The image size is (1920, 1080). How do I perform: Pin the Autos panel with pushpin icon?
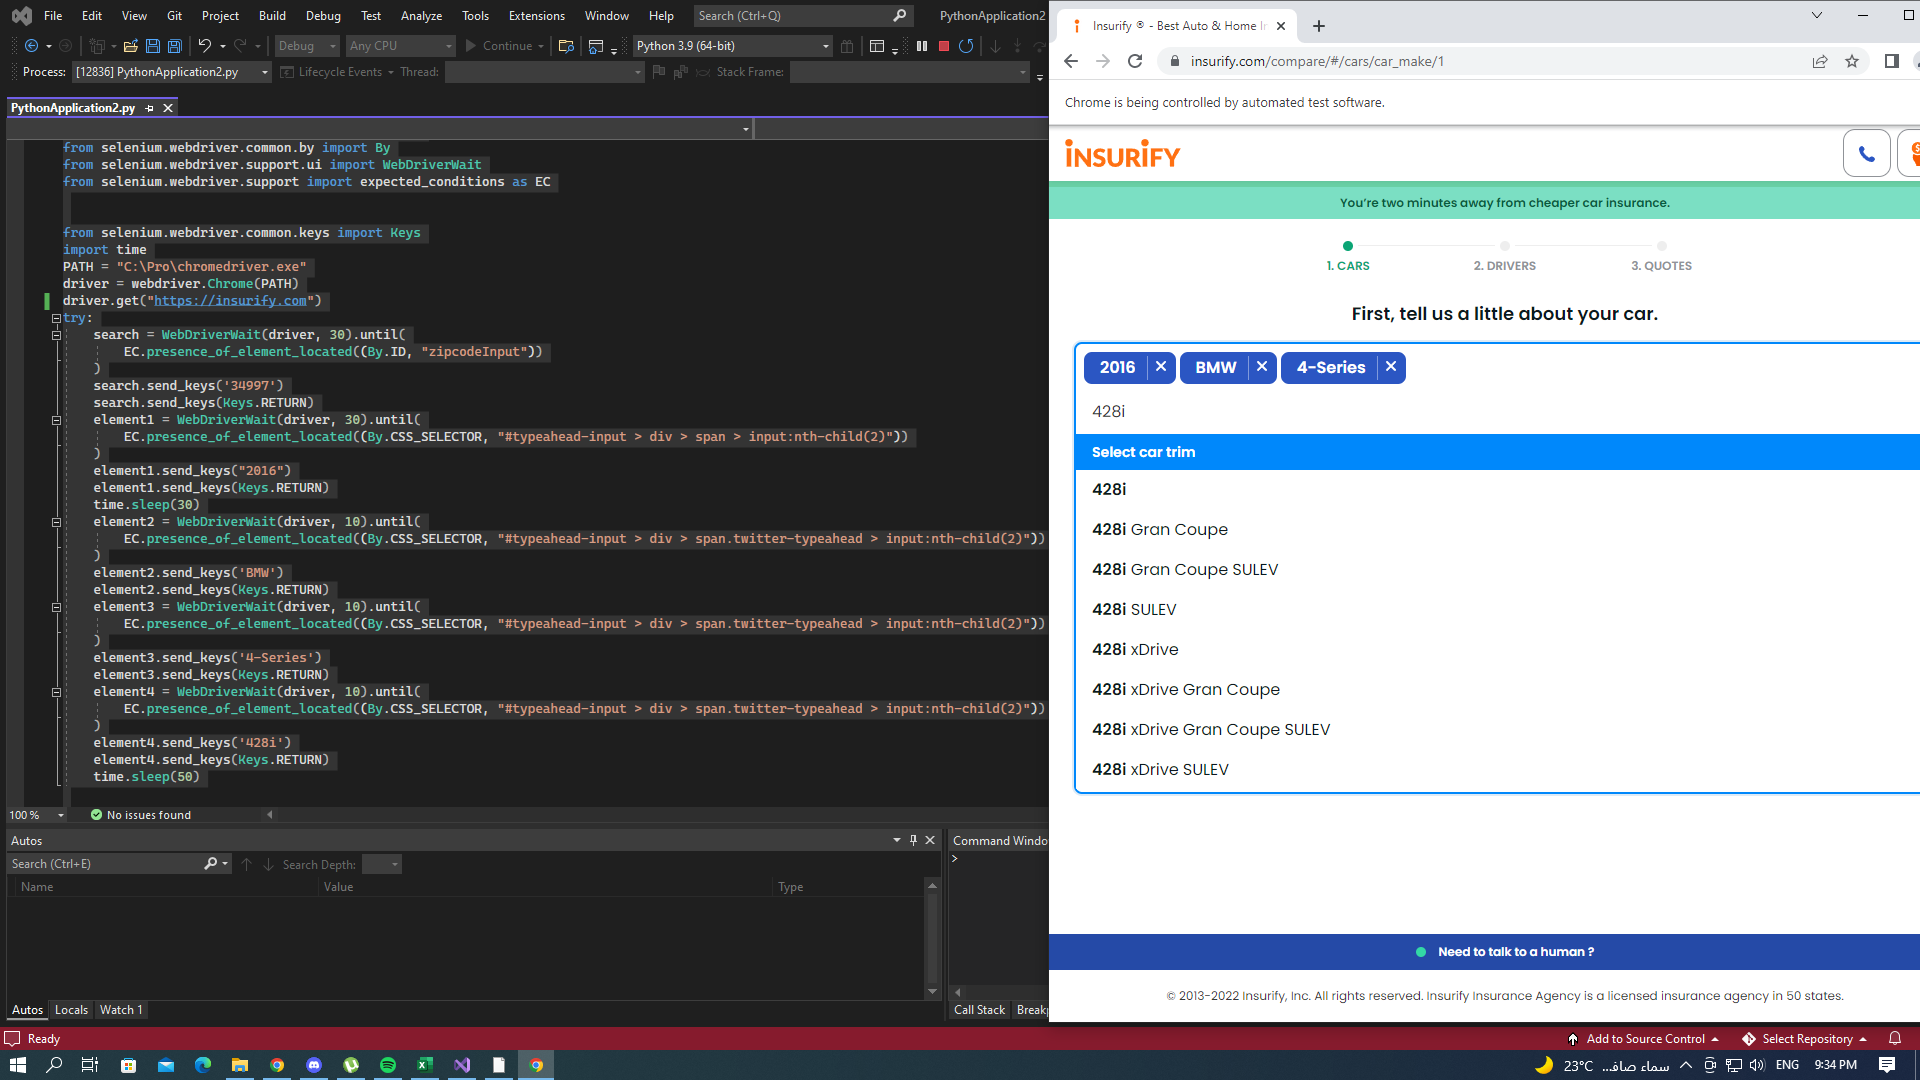(913, 840)
